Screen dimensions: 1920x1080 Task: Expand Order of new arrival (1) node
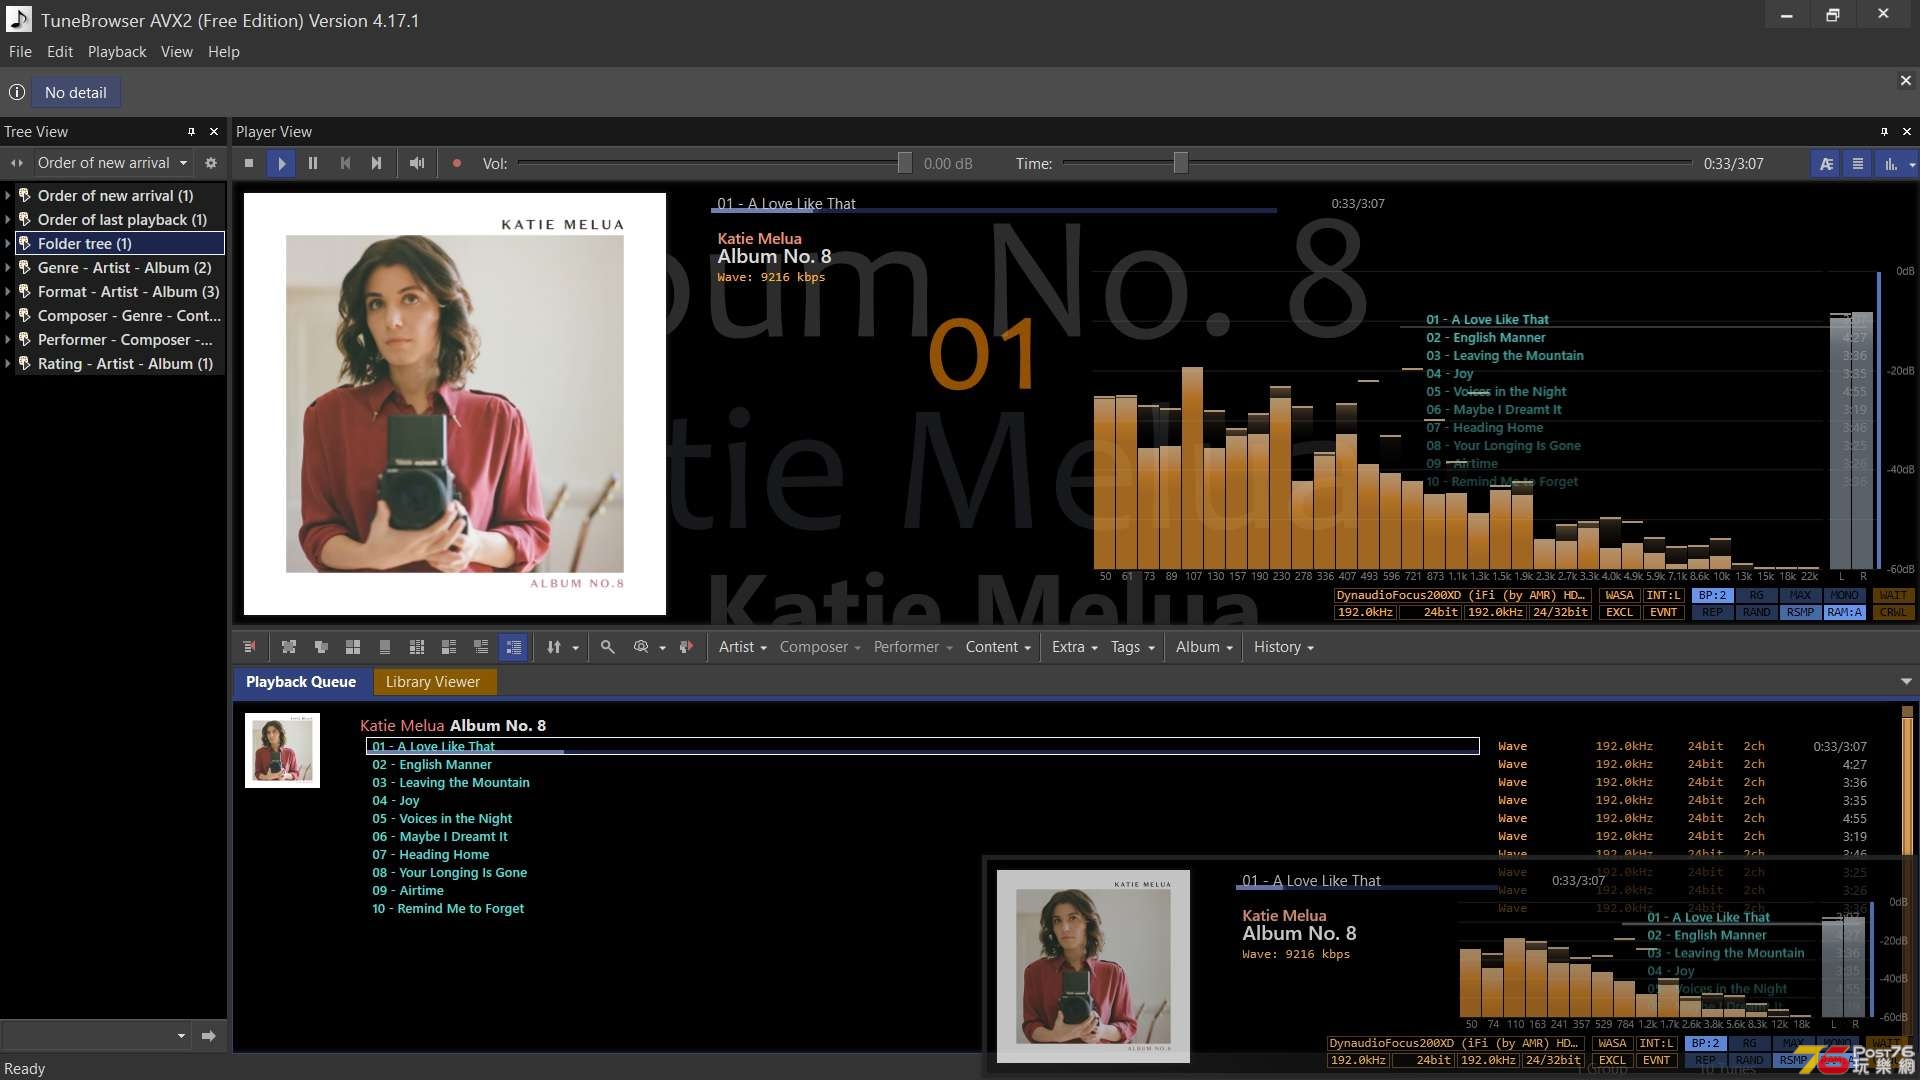coord(8,196)
